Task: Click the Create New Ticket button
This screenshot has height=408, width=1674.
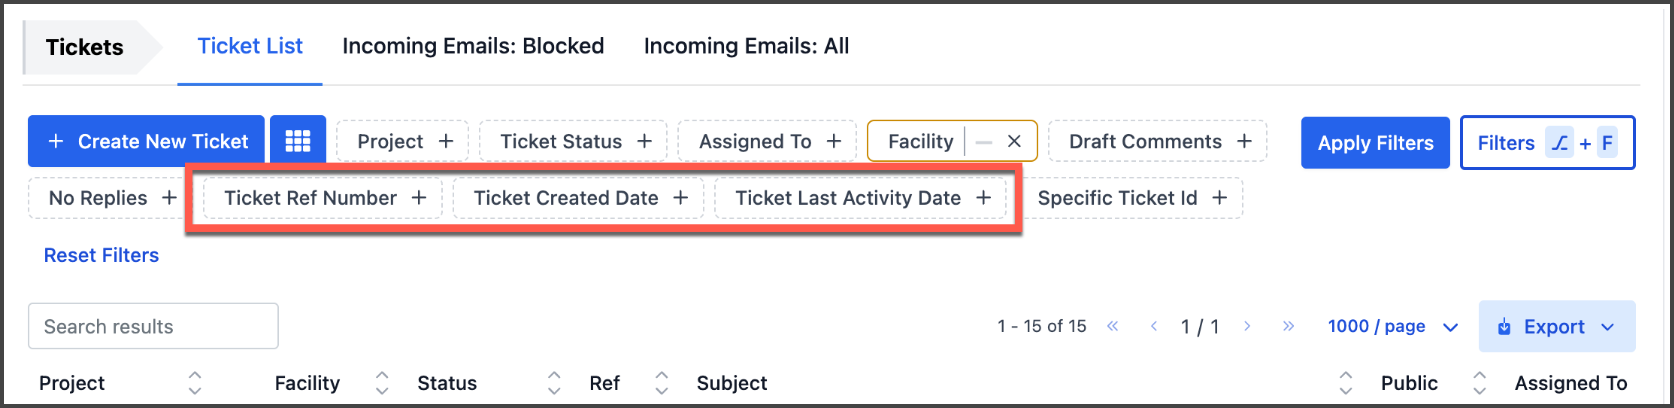Action: point(147,141)
